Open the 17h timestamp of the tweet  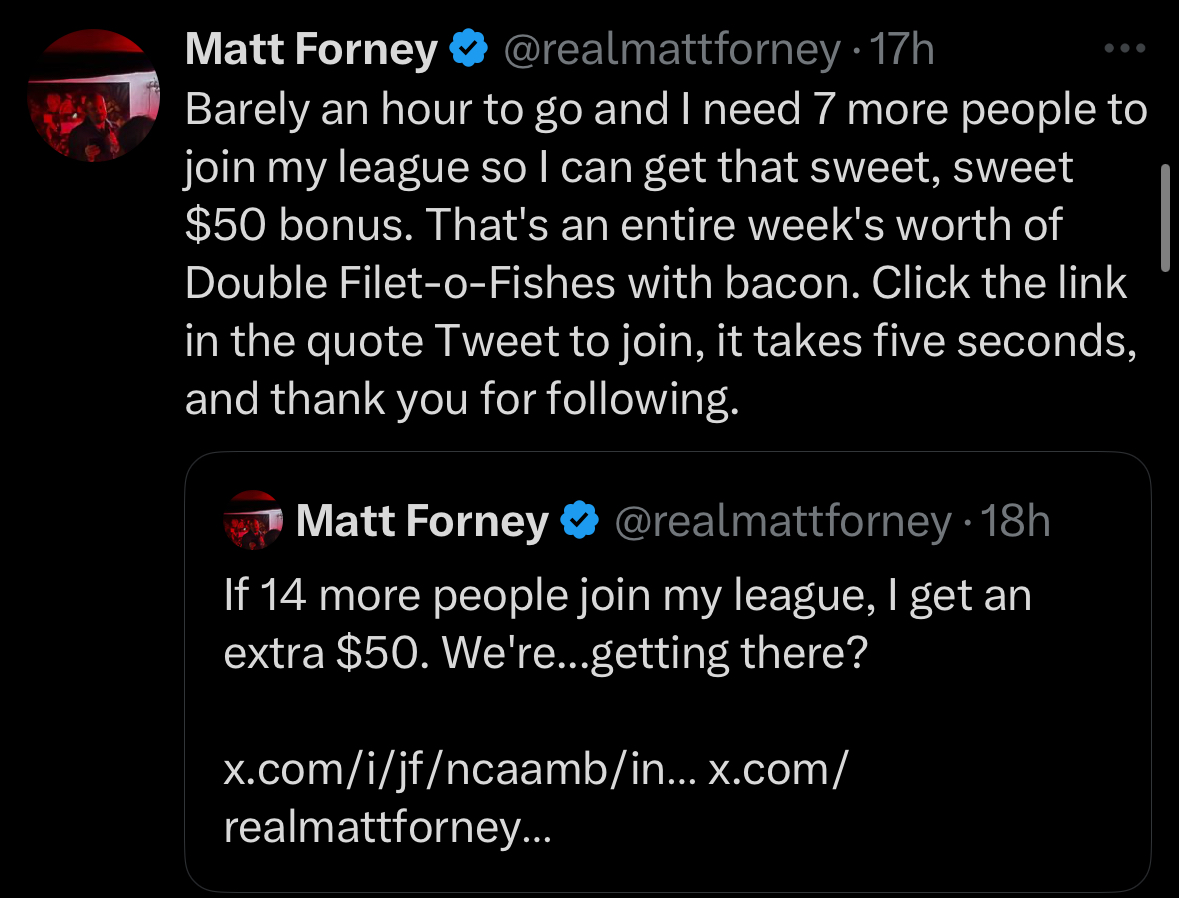tap(902, 48)
